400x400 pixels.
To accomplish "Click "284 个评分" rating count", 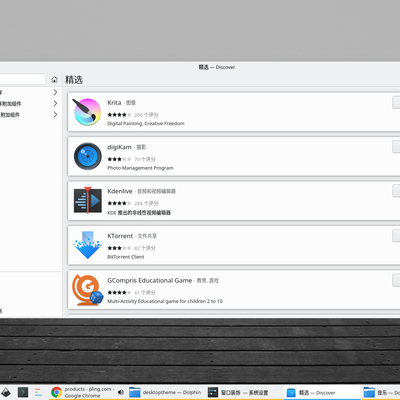I will click(x=146, y=203).
